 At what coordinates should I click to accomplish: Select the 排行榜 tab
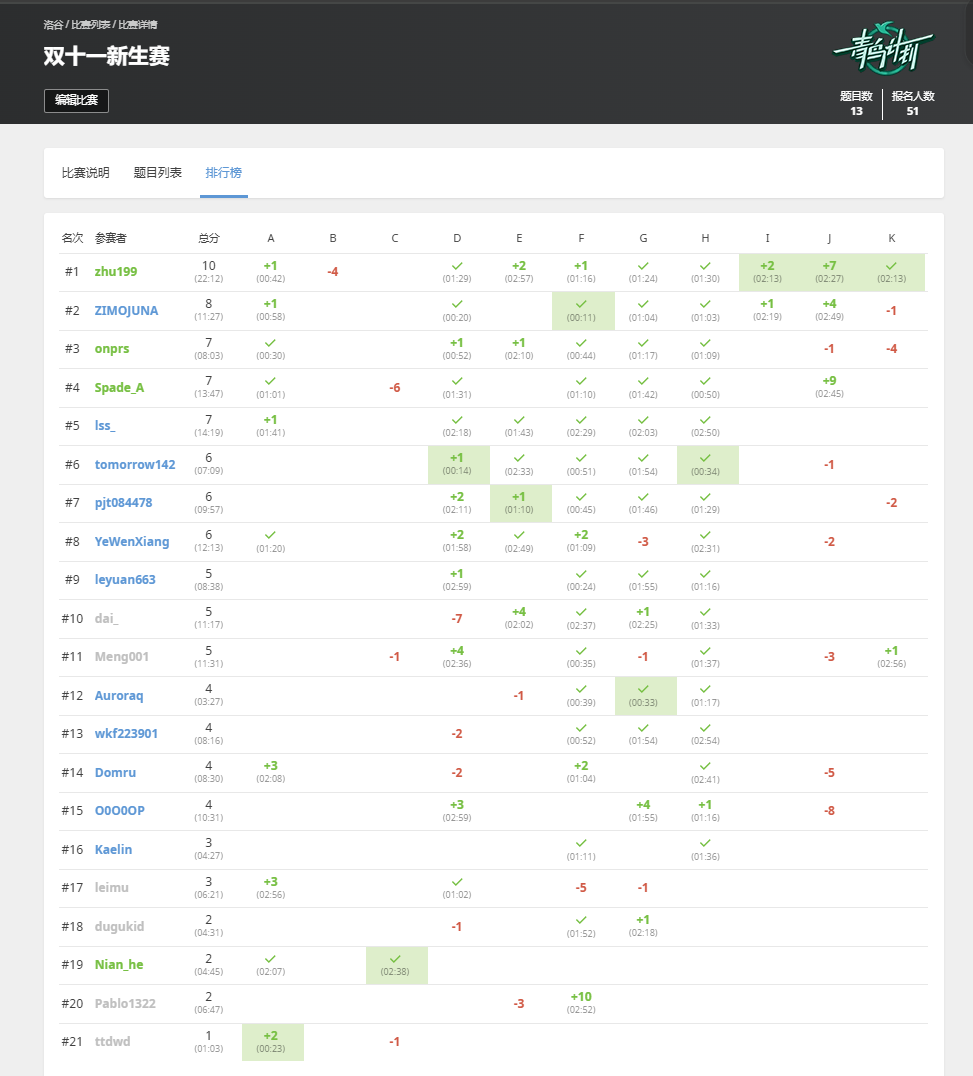pyautogui.click(x=223, y=173)
